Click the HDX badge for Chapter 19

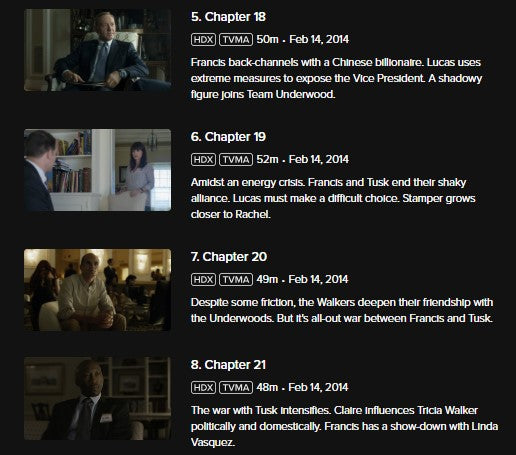[203, 160]
